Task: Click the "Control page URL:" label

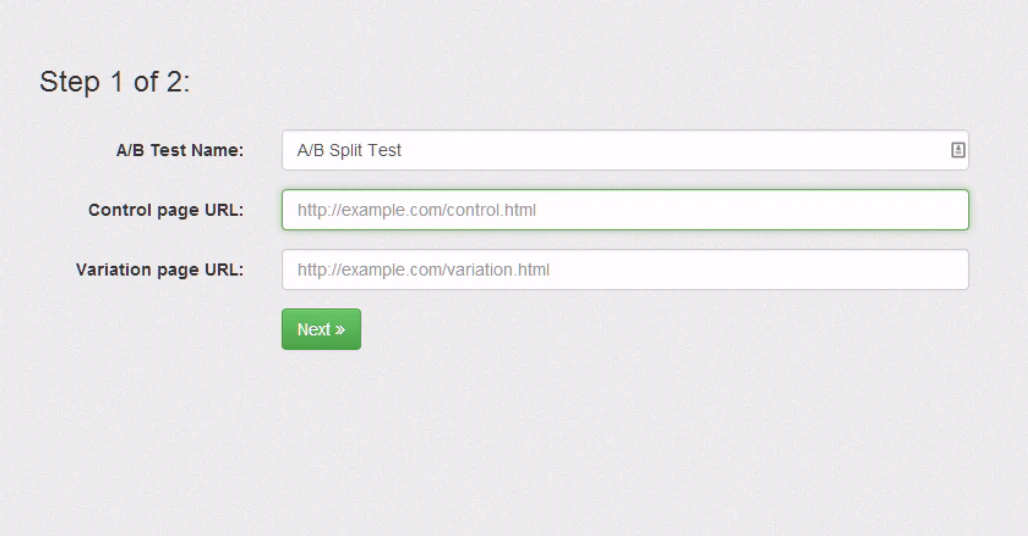Action: tap(166, 210)
